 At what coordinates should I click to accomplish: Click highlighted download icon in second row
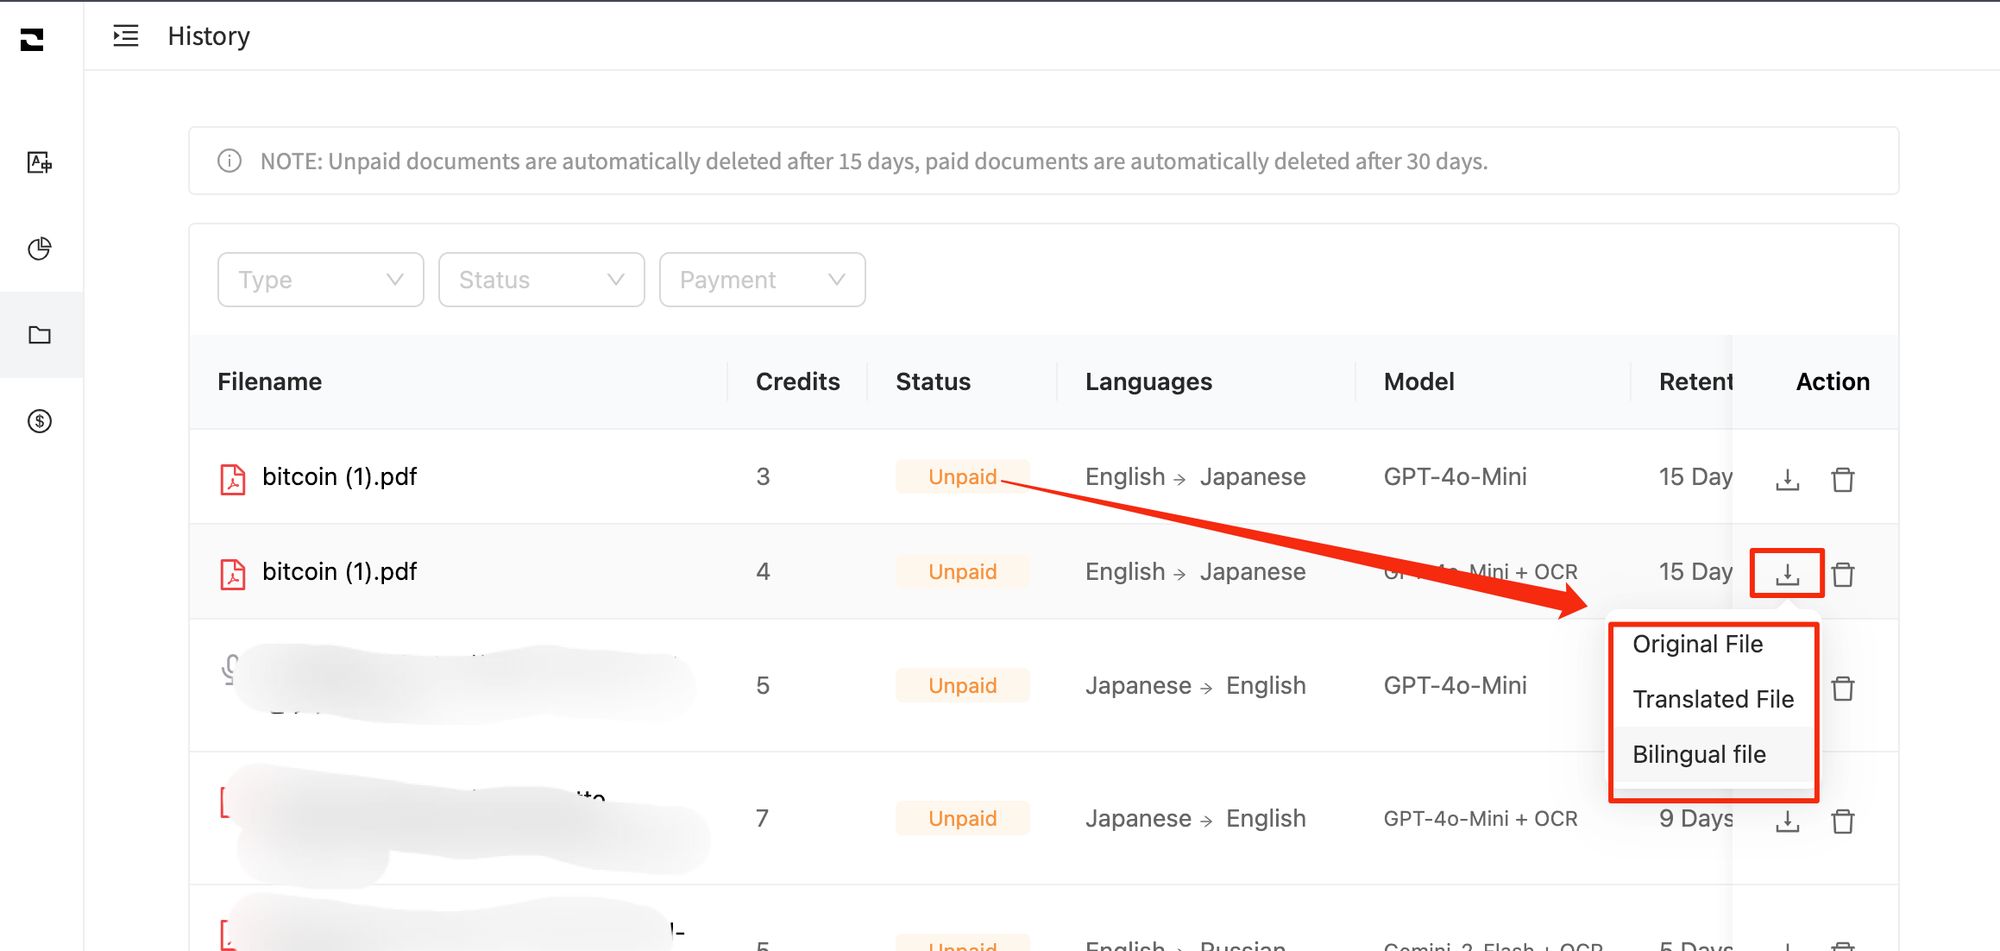(x=1787, y=574)
